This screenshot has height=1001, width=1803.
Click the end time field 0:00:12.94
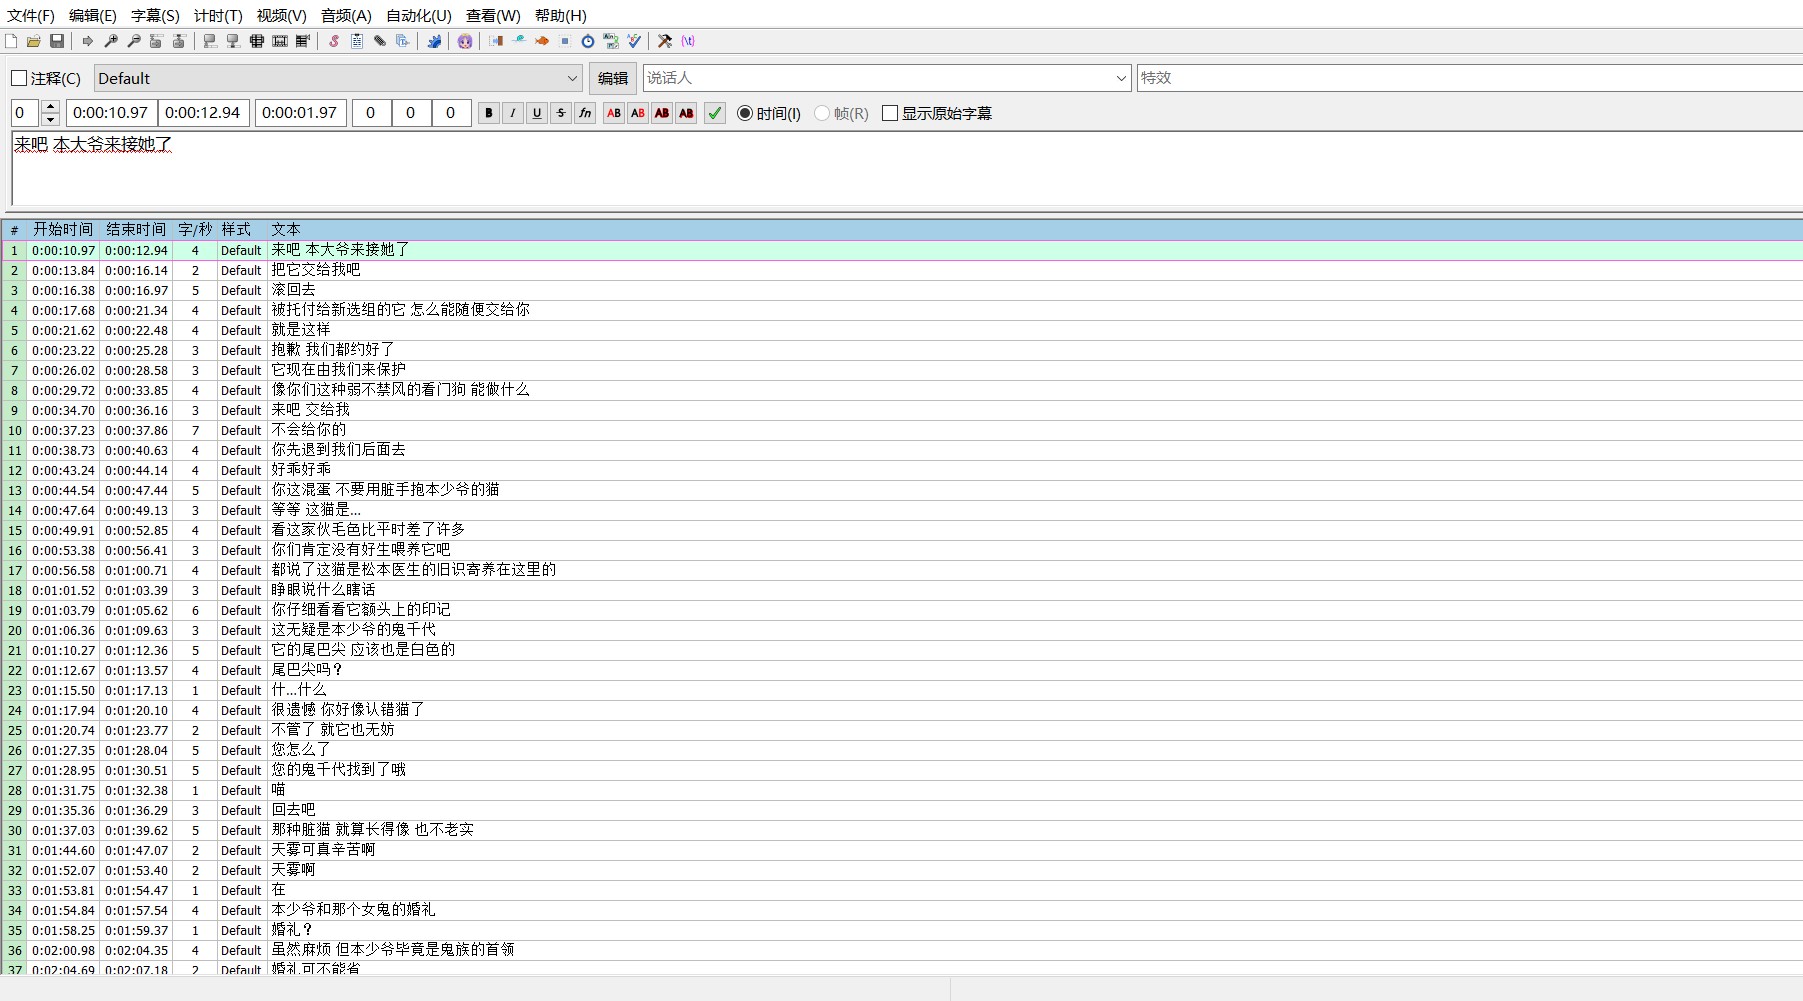(203, 113)
